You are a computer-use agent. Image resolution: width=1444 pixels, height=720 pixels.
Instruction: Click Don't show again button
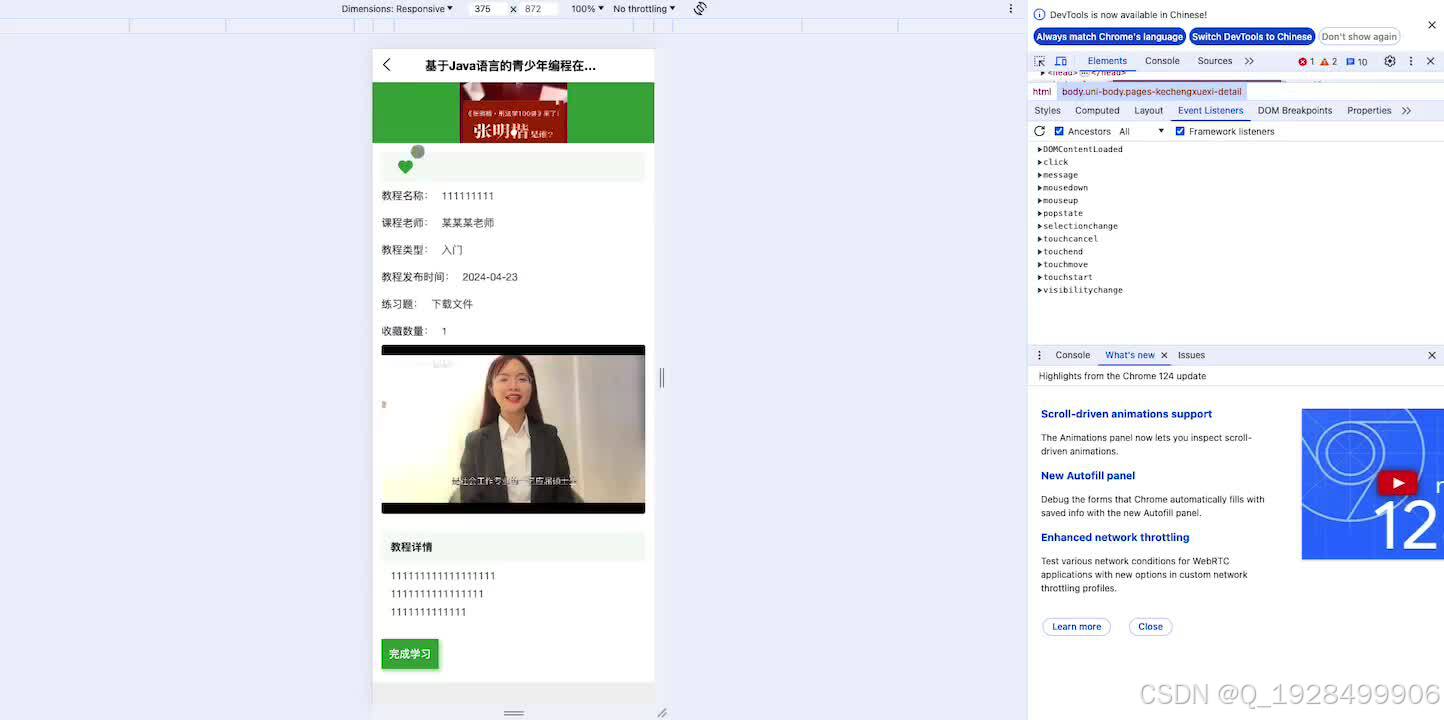coord(1359,37)
